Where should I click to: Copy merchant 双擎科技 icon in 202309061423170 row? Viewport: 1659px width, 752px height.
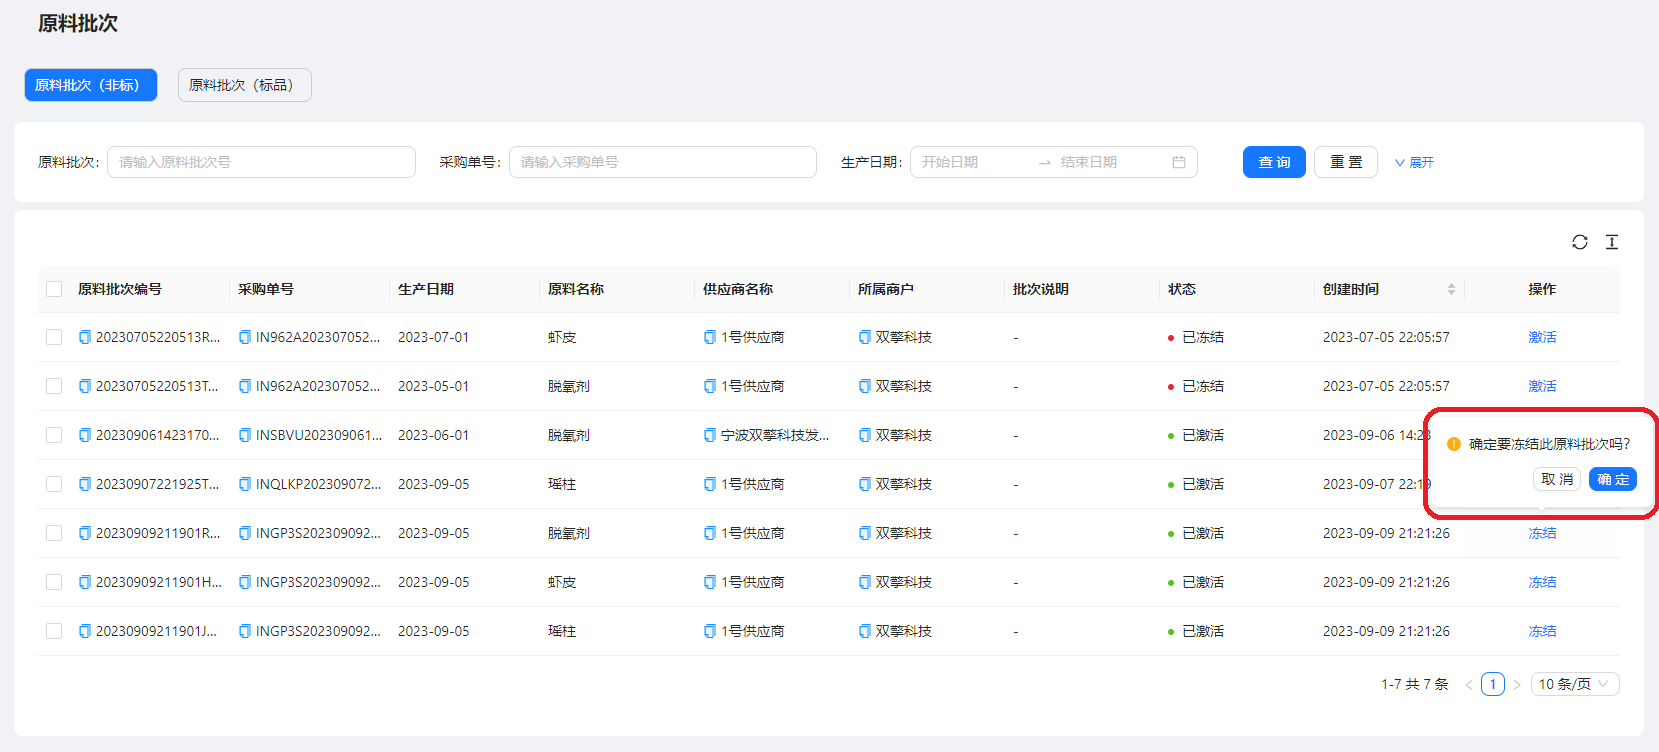[x=865, y=435]
